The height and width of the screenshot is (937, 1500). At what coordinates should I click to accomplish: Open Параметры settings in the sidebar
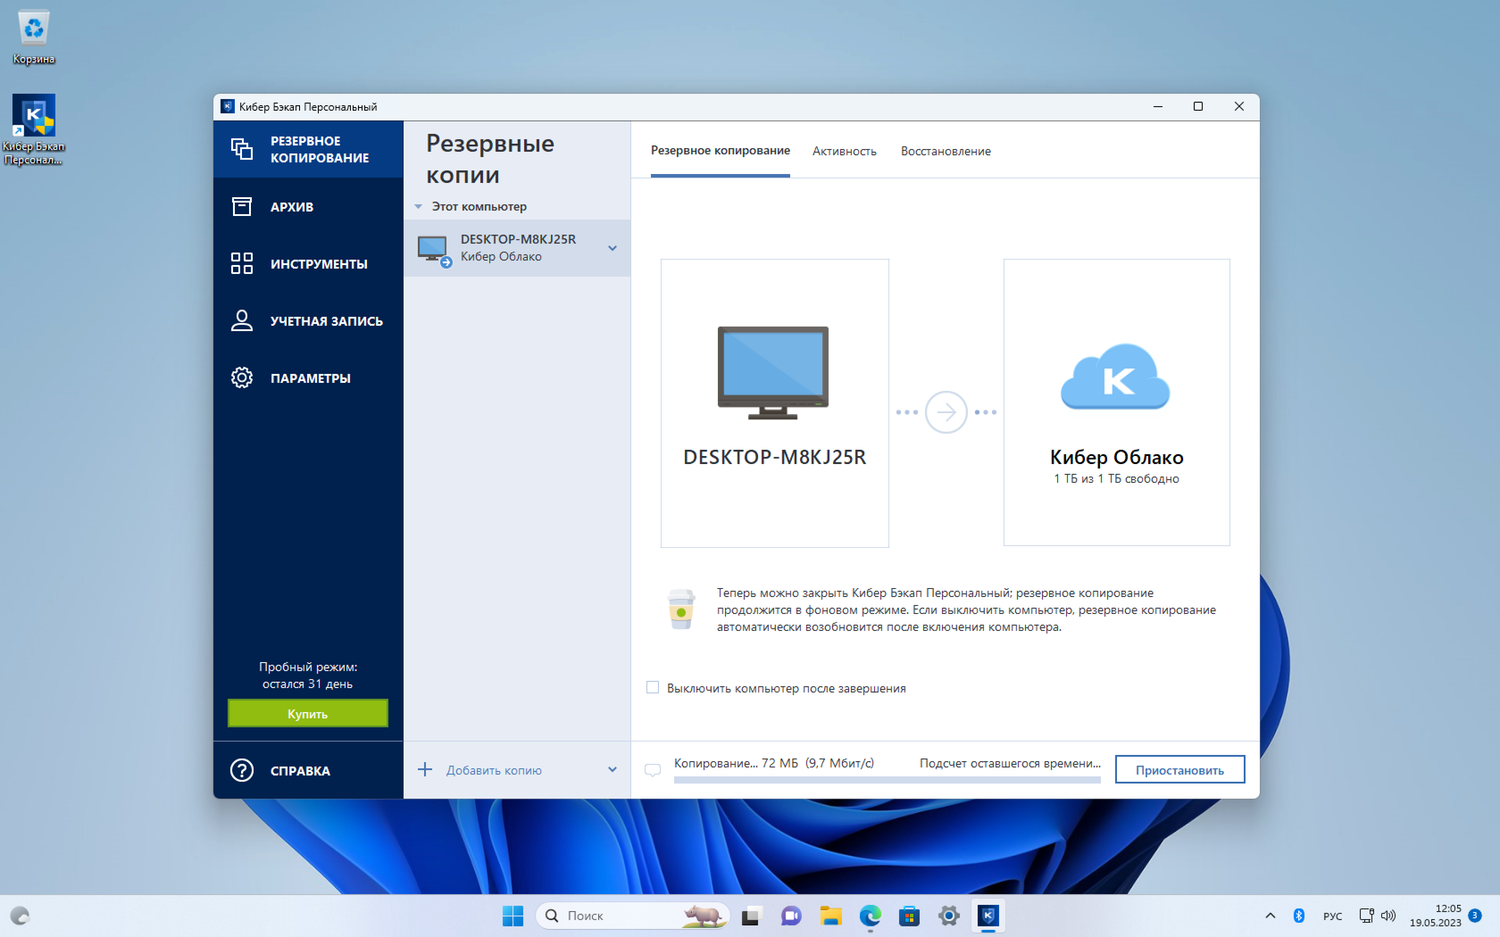[308, 378]
